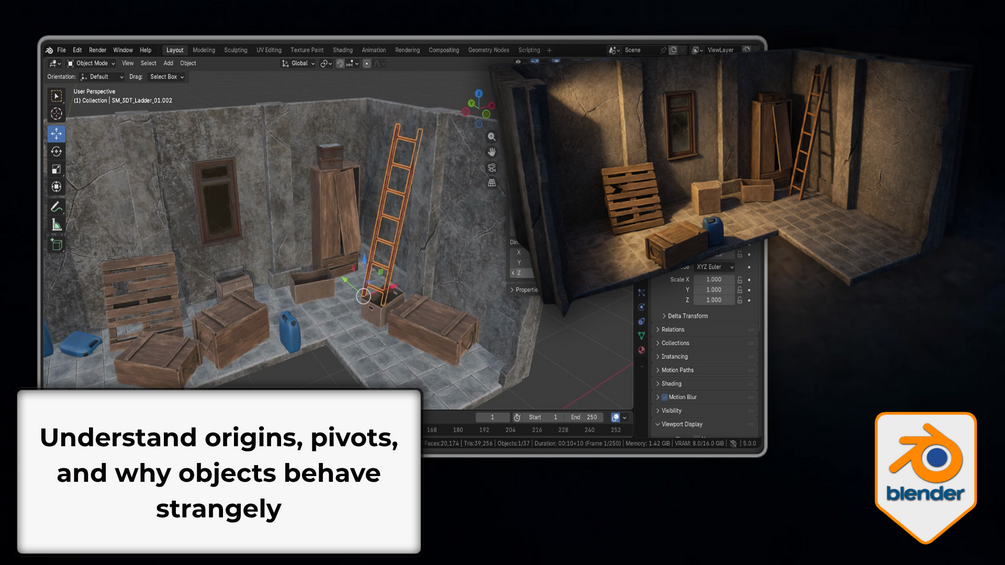Expand the Shading panel in properties
The height and width of the screenshot is (565, 1005).
click(x=705, y=383)
